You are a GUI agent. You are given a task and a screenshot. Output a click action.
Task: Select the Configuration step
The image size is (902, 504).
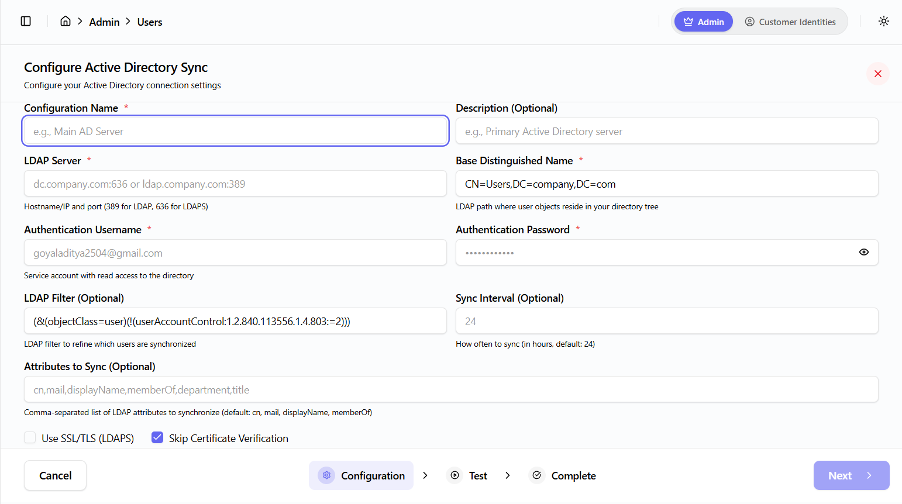click(x=361, y=476)
